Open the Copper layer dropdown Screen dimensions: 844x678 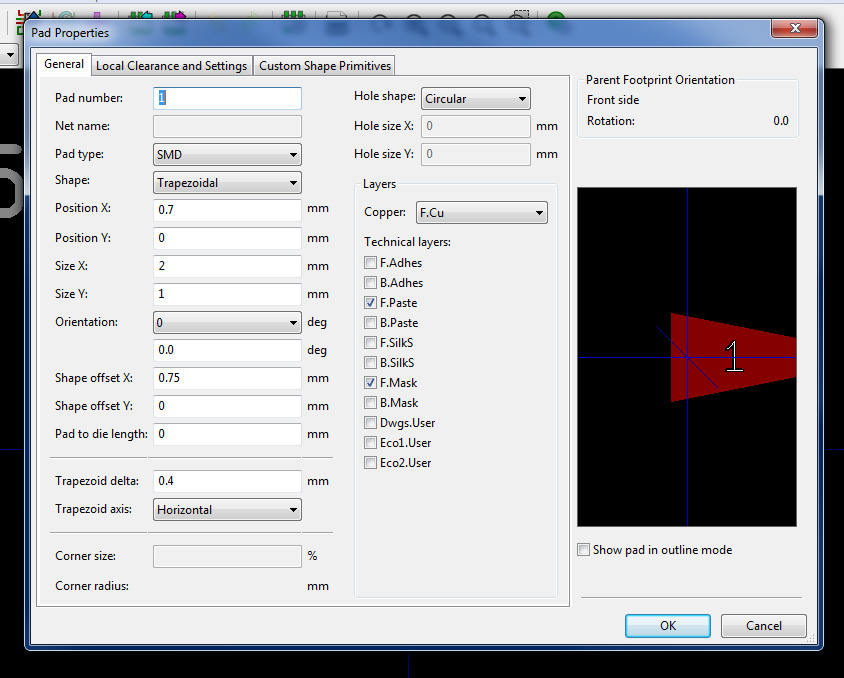click(x=482, y=213)
